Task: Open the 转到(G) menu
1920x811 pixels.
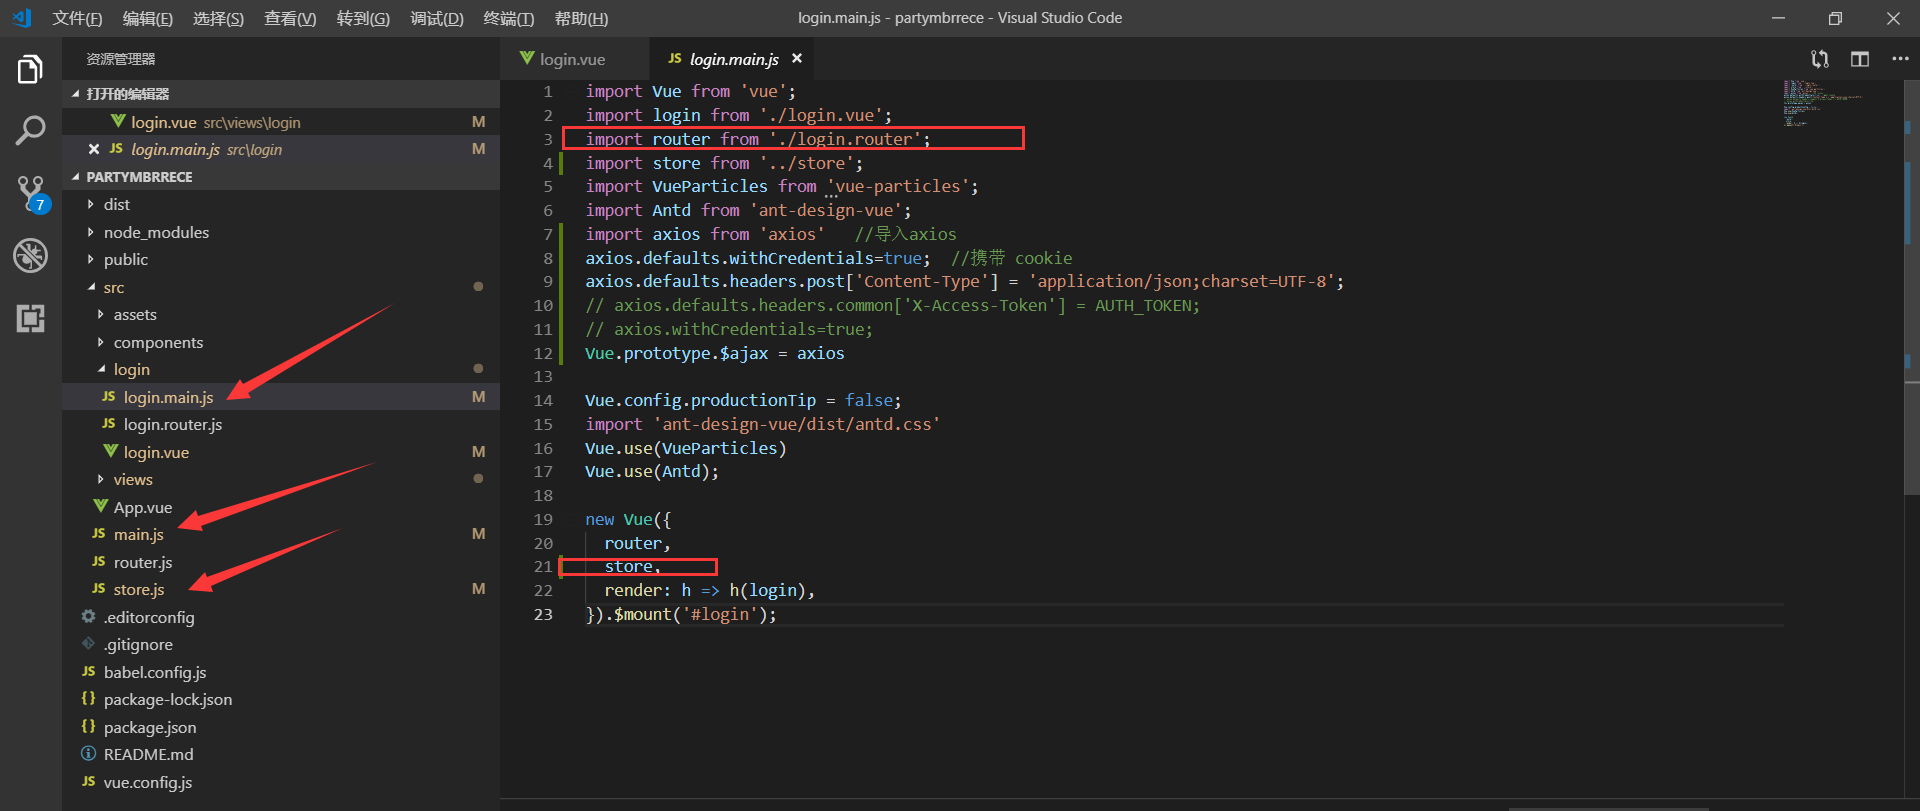Action: [x=363, y=18]
